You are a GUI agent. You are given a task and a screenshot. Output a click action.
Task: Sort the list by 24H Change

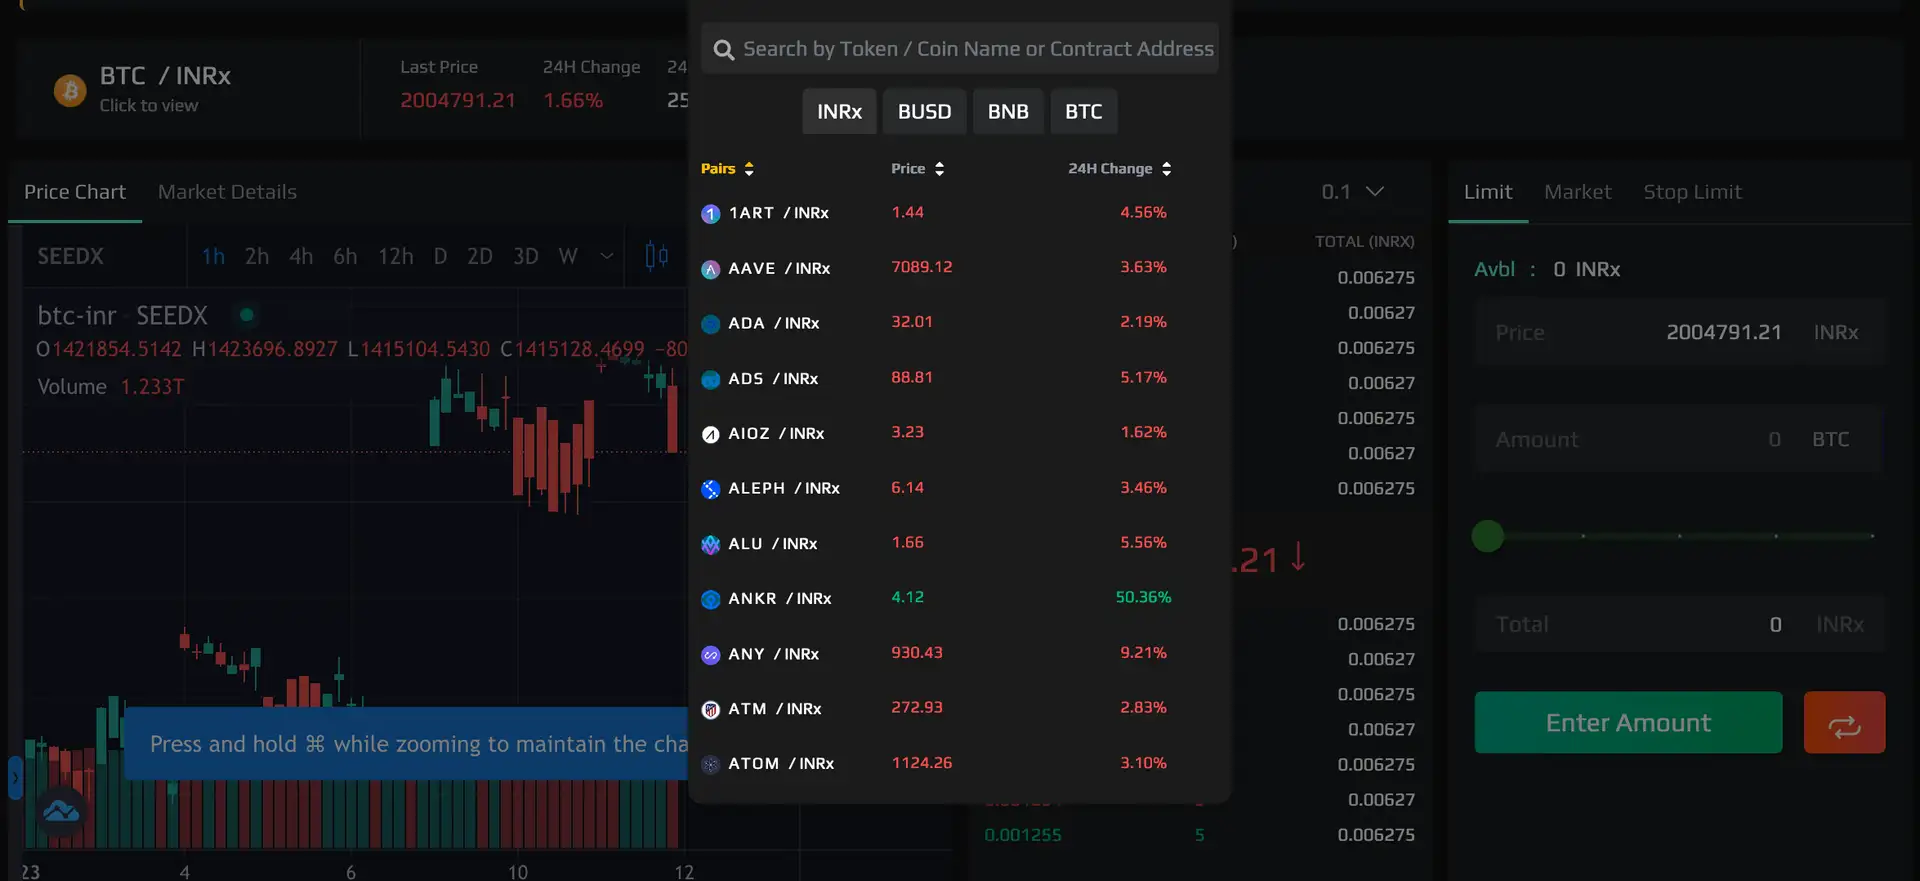coord(1119,169)
